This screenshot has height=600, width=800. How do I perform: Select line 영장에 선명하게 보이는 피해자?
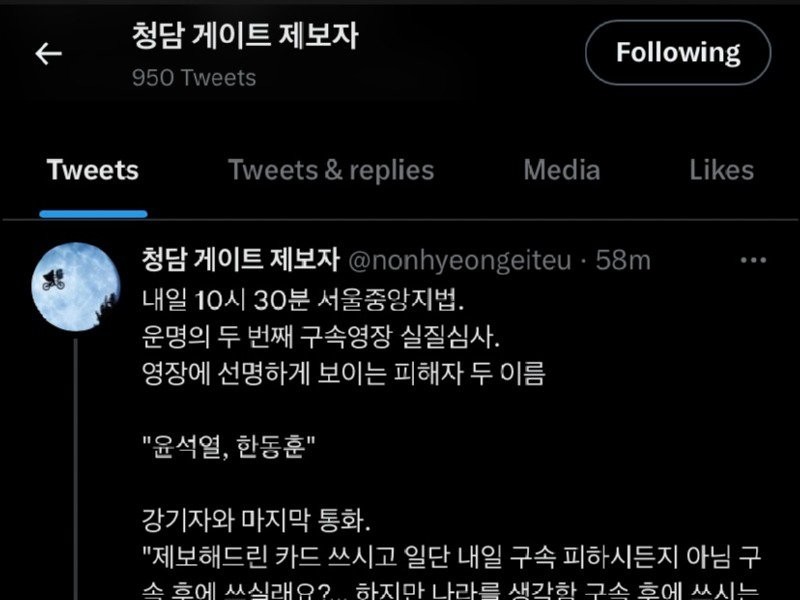(x=344, y=373)
